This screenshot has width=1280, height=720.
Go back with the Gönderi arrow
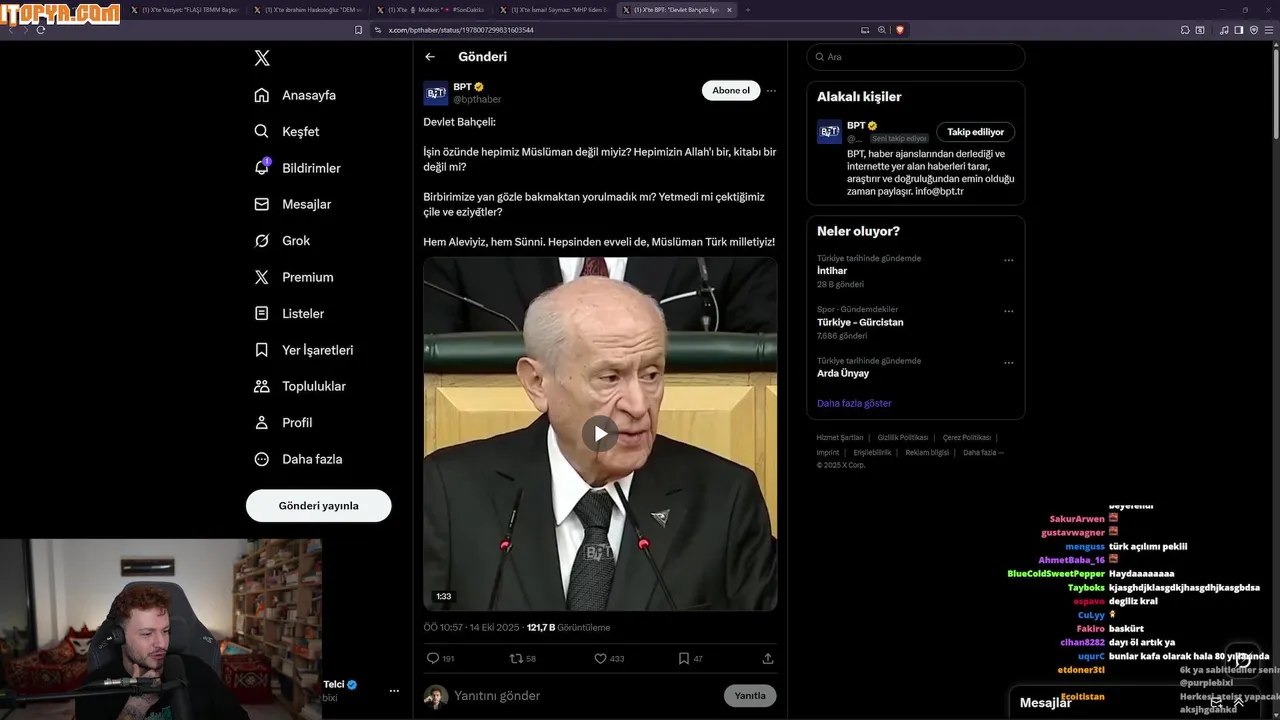pyautogui.click(x=430, y=57)
